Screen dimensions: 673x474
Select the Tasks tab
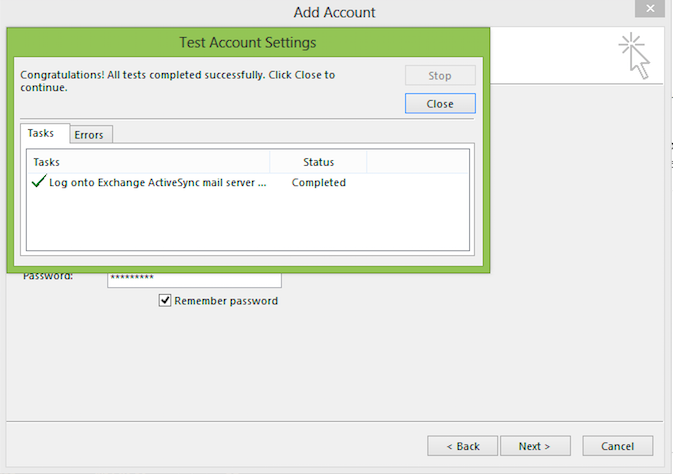coord(41,133)
